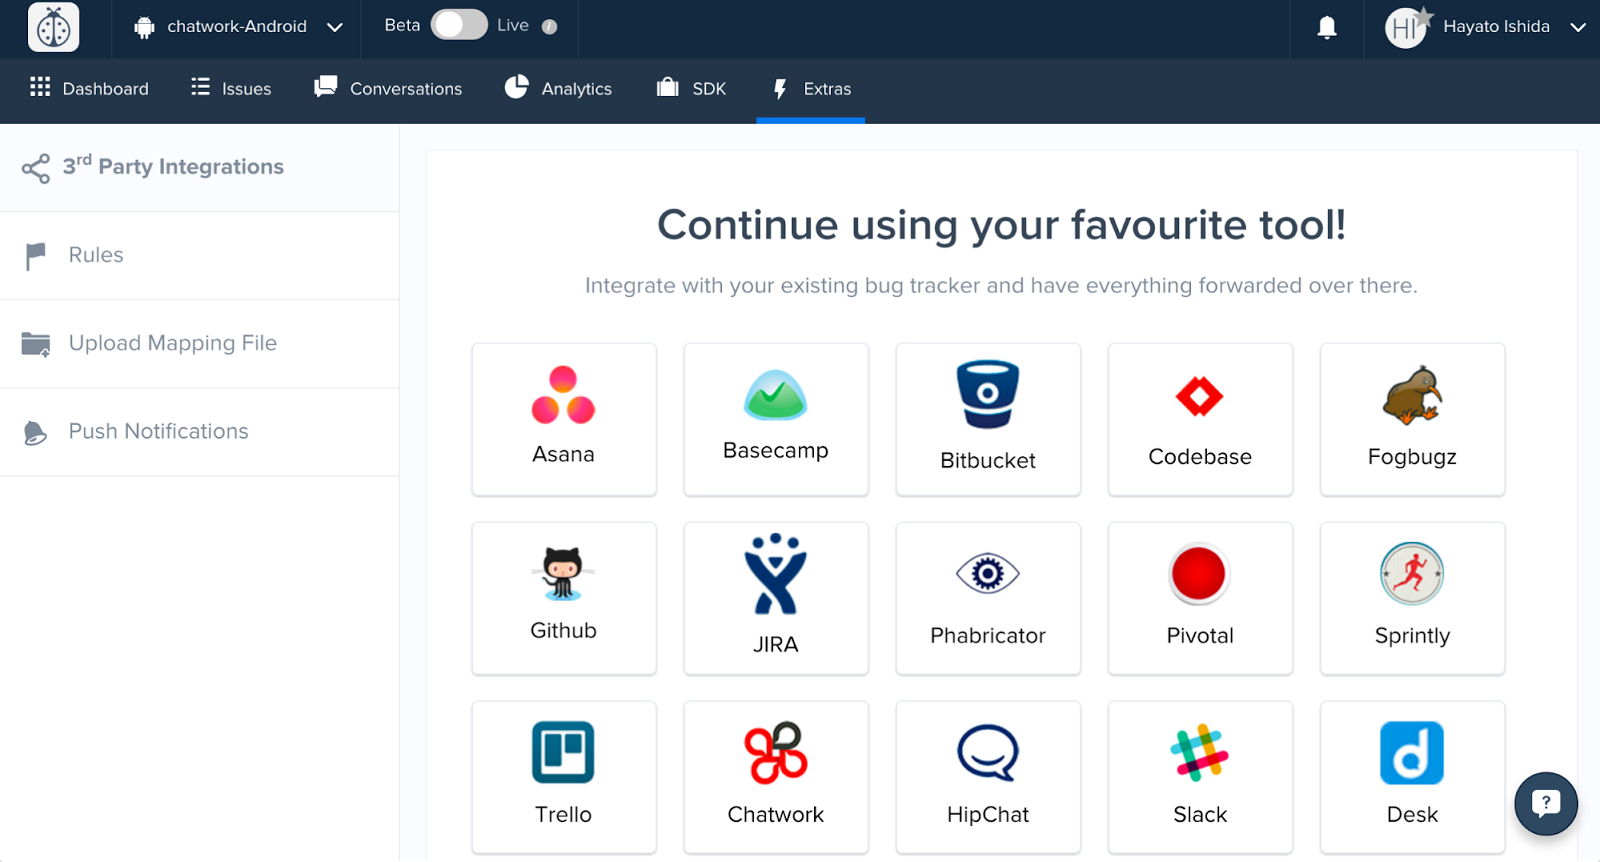Screen dimensions: 1600x862
Task: Switch to the Conversations tab
Action: click(388, 89)
